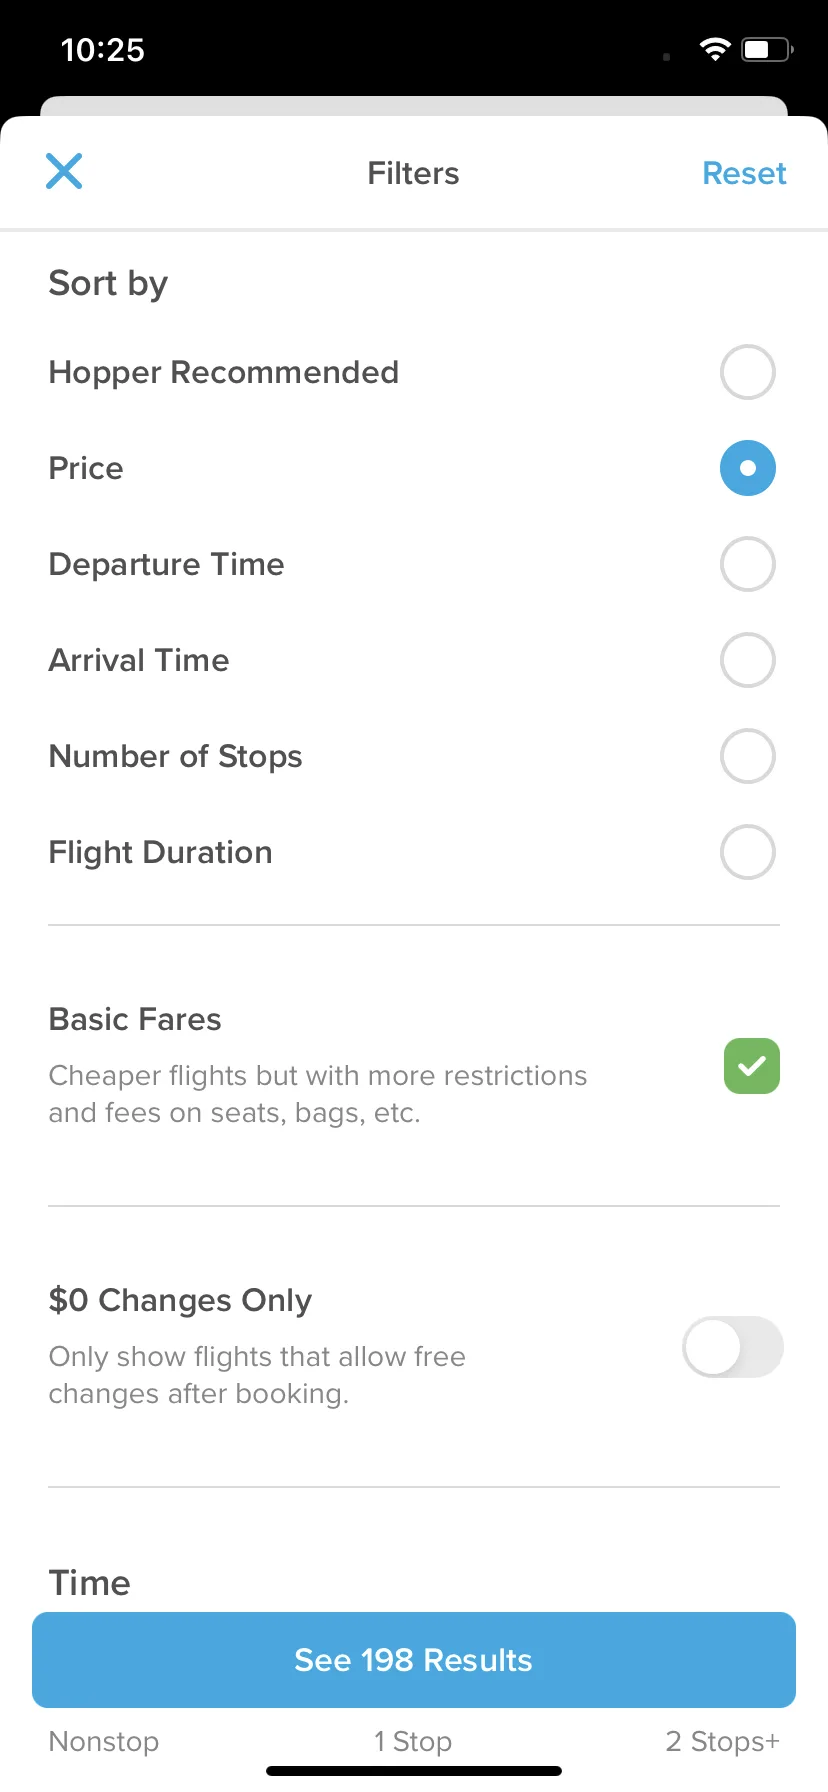
Task: Tap the 2 Stops+ option label
Action: point(722,1741)
